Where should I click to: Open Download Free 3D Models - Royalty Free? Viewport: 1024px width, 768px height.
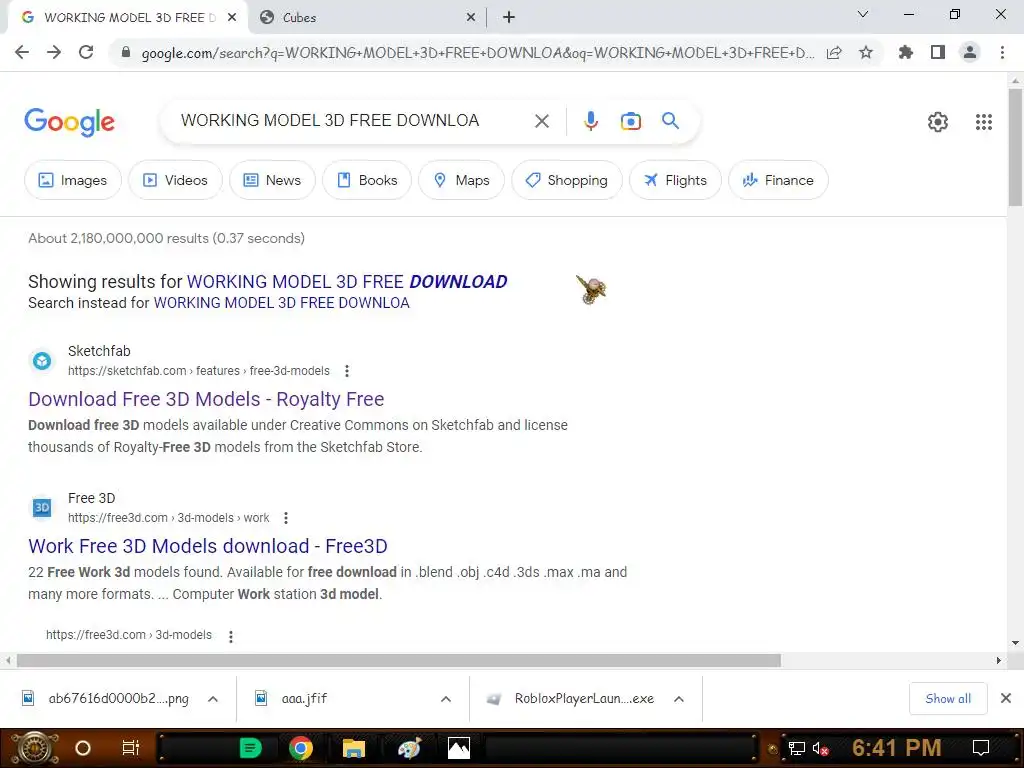tap(206, 399)
